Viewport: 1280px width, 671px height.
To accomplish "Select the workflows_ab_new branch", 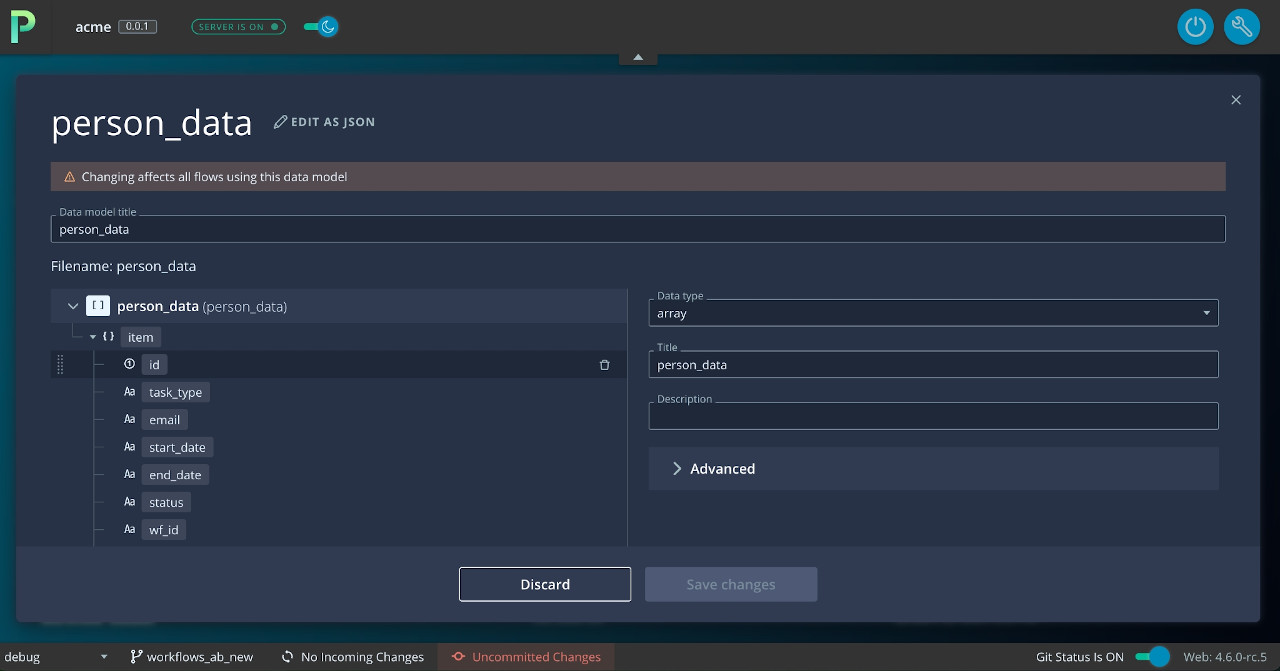I will coord(191,657).
